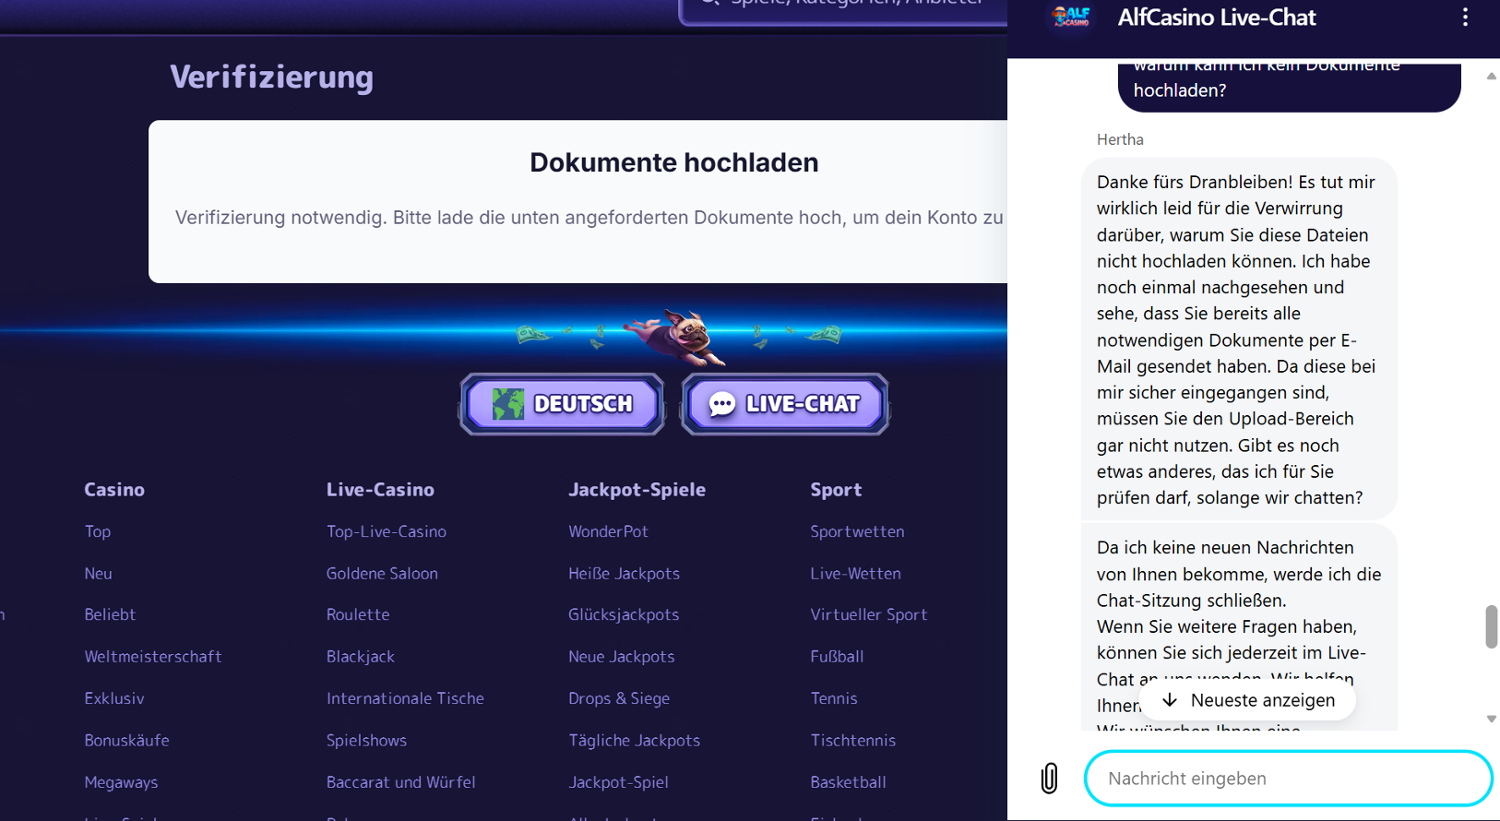Click the Verifizierung notwendig instruction text
The width and height of the screenshot is (1500, 821).
click(589, 217)
